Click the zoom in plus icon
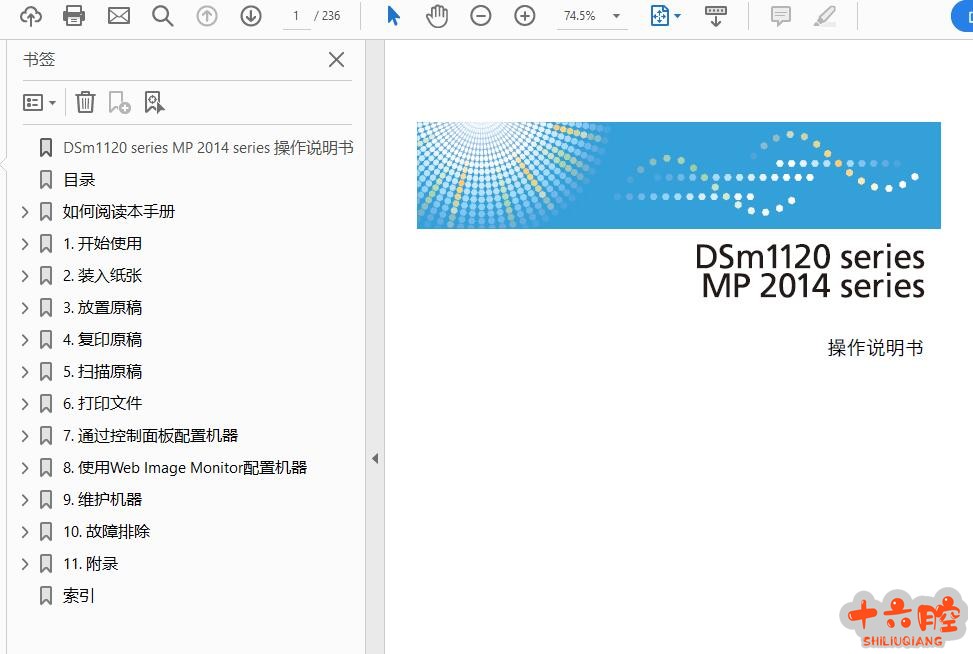The width and height of the screenshot is (973, 654). pos(524,16)
